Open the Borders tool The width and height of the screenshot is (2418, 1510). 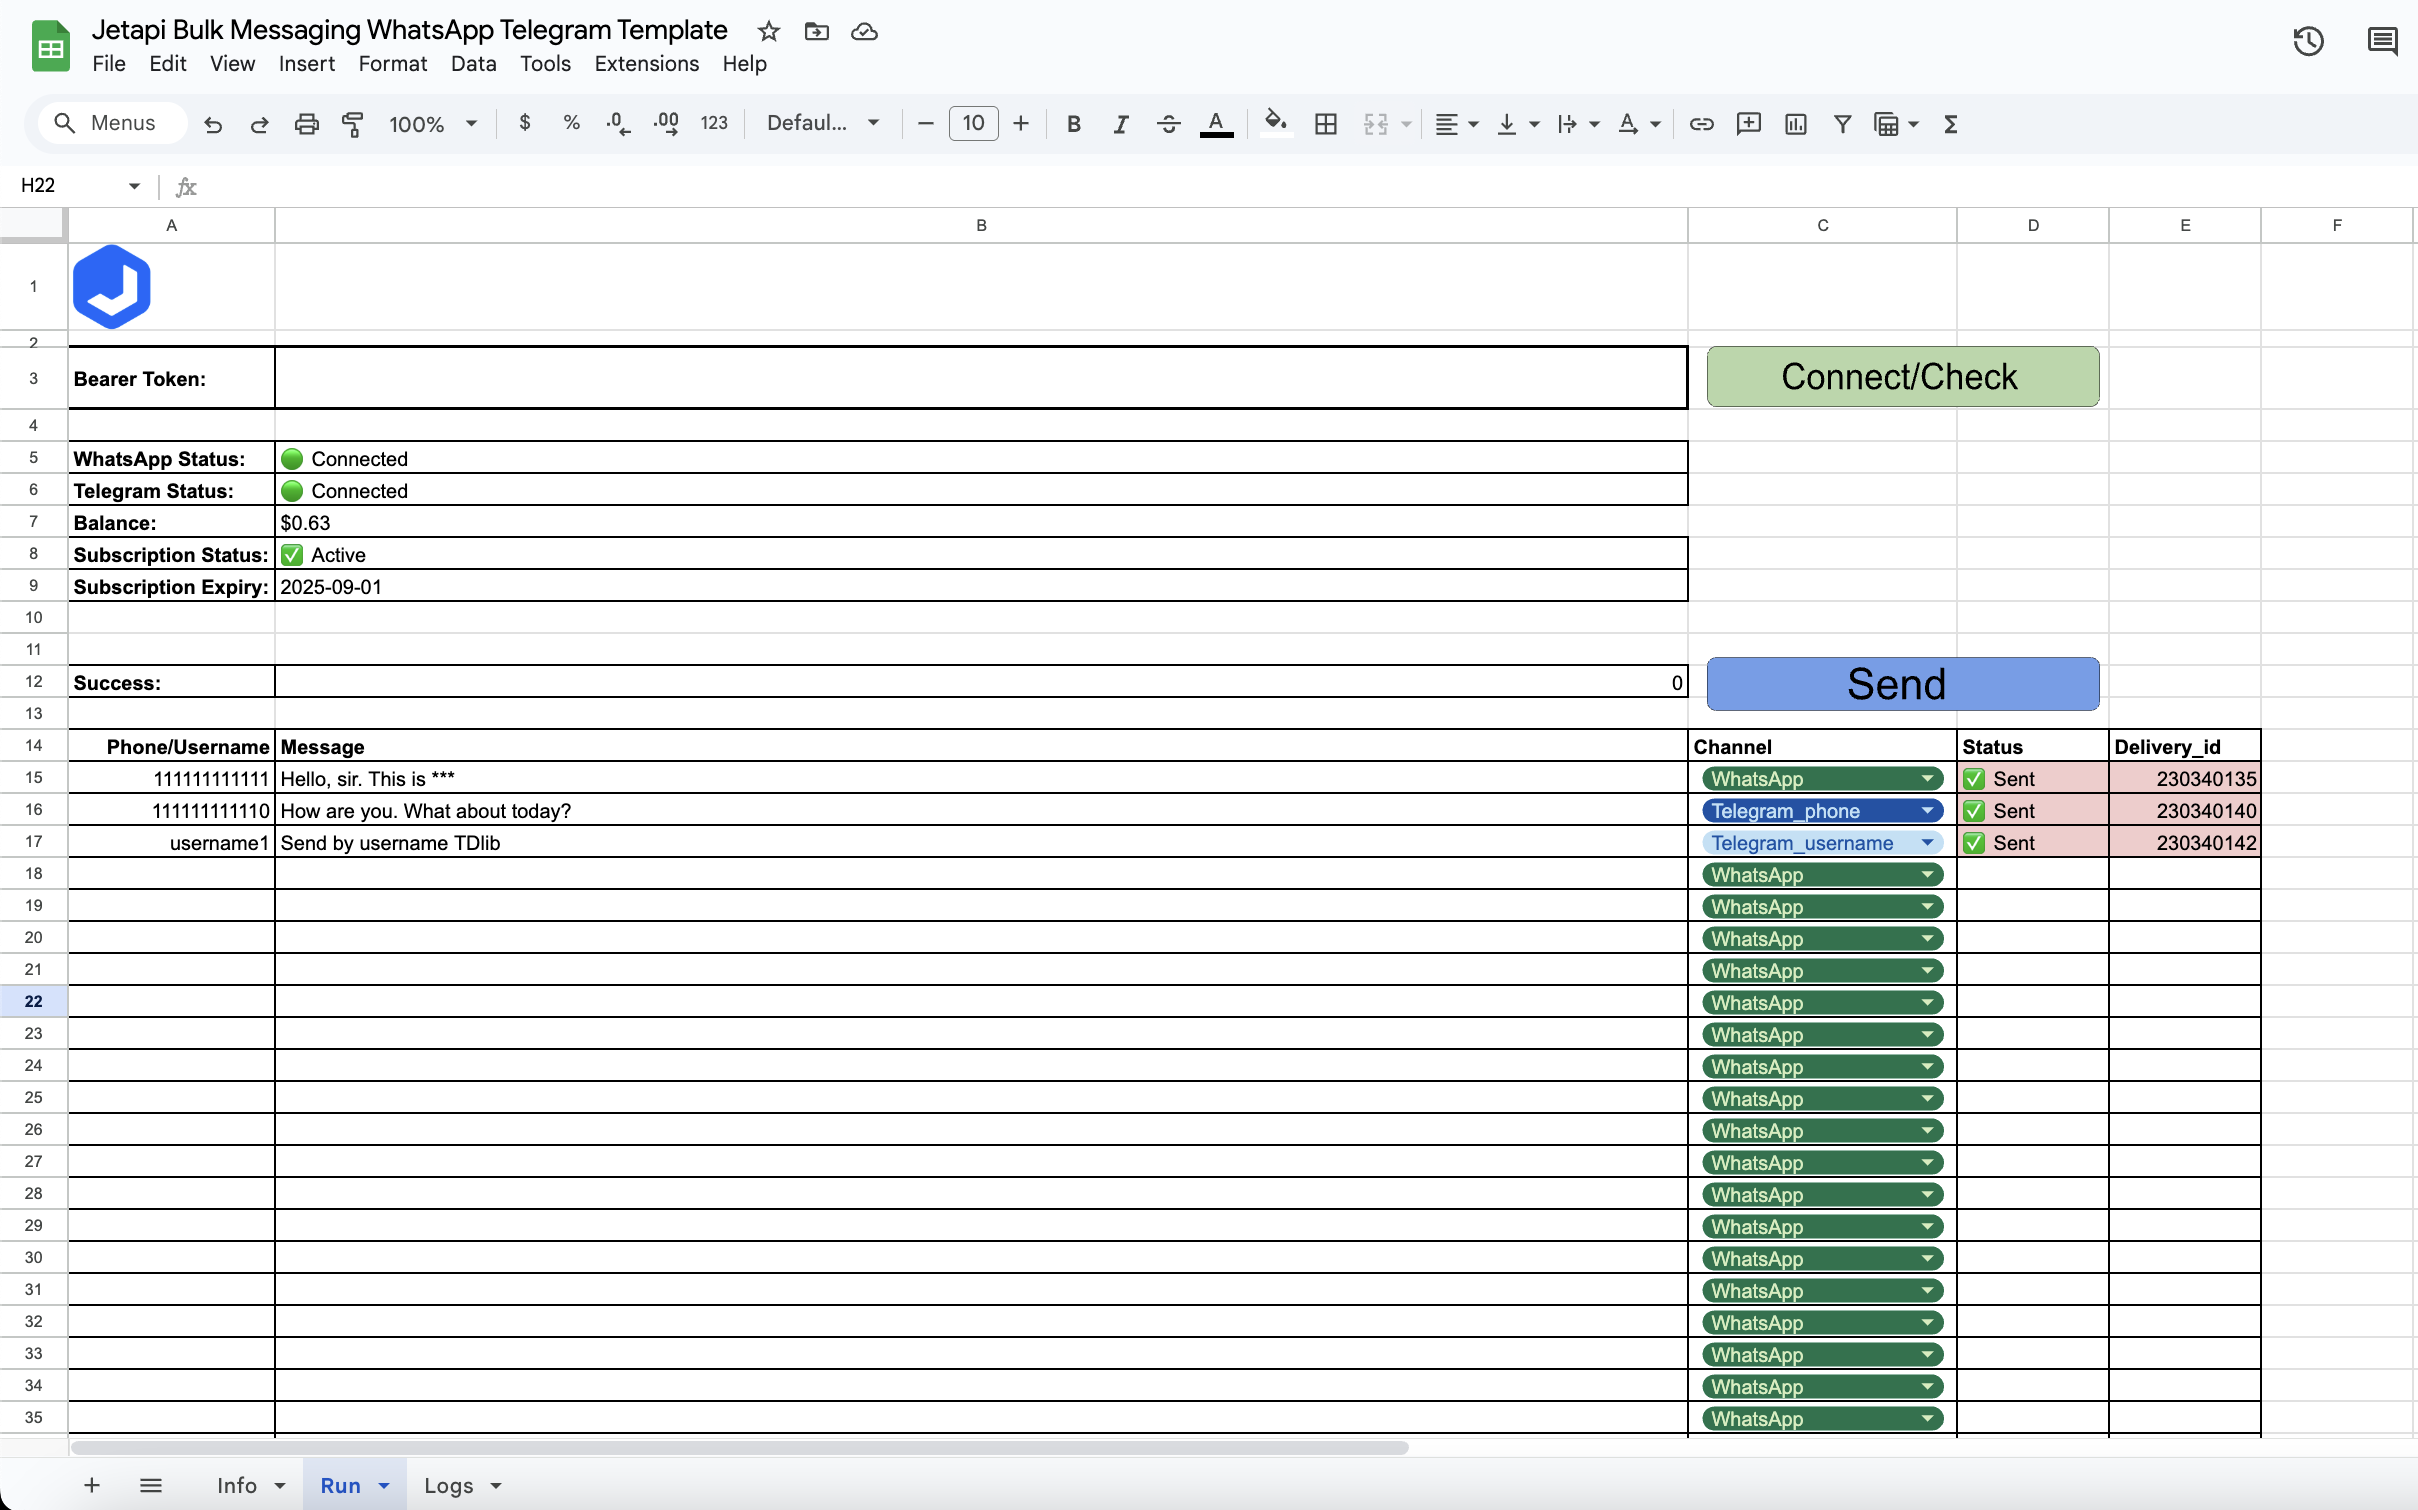click(x=1326, y=124)
